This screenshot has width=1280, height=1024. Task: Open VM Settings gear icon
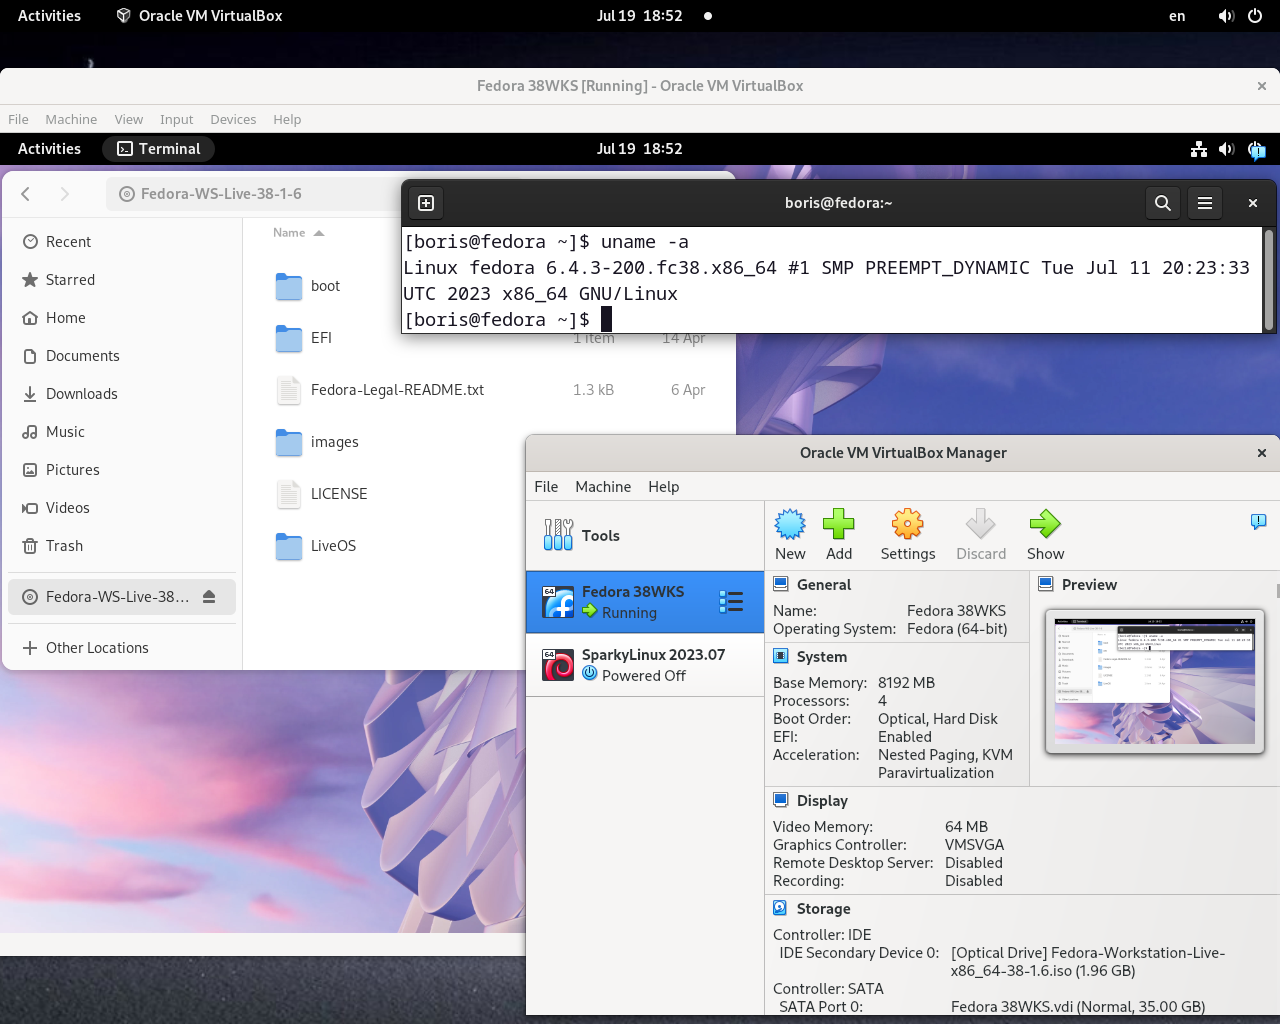coord(907,524)
